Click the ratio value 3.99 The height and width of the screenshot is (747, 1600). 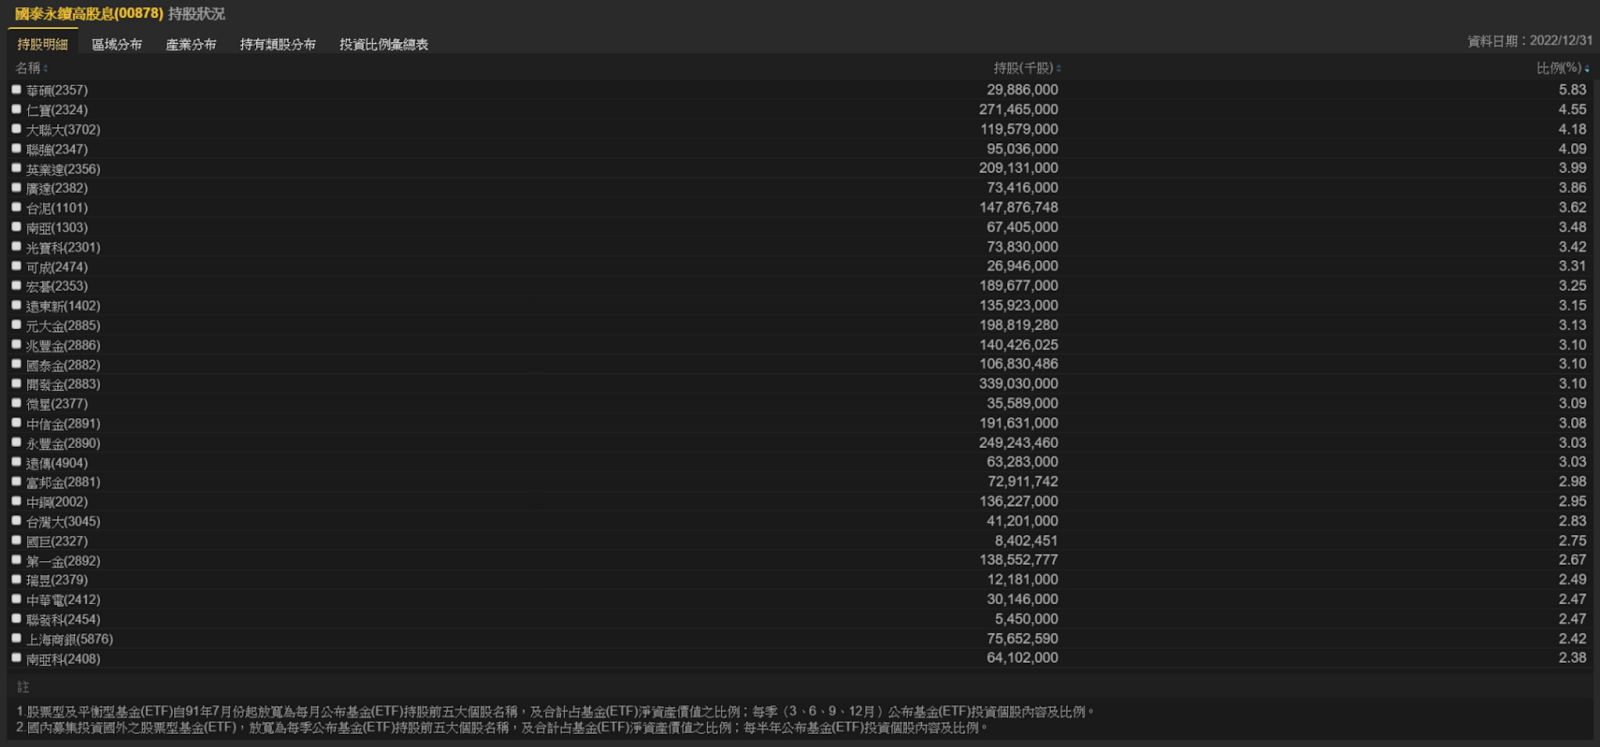(1572, 168)
